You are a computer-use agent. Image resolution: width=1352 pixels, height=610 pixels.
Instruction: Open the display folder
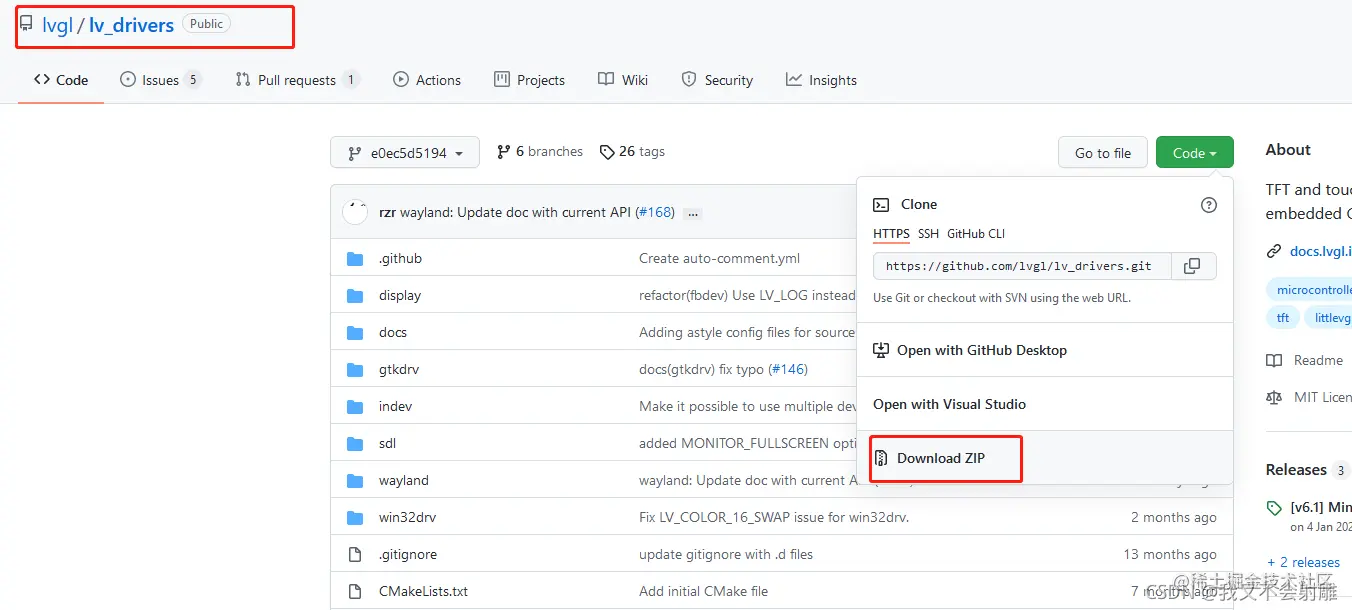tap(400, 295)
